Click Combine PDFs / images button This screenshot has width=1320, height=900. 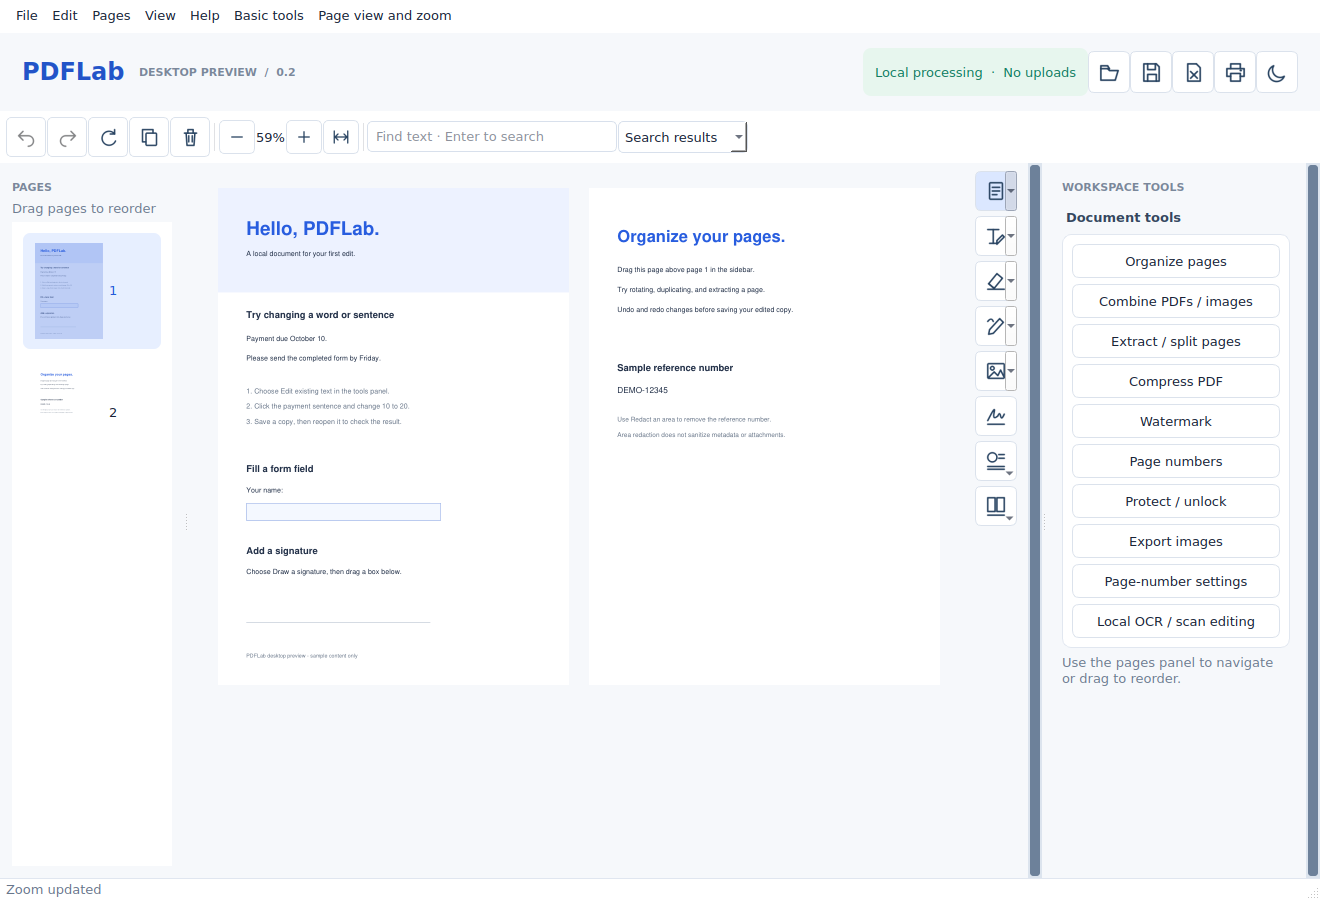(1176, 301)
